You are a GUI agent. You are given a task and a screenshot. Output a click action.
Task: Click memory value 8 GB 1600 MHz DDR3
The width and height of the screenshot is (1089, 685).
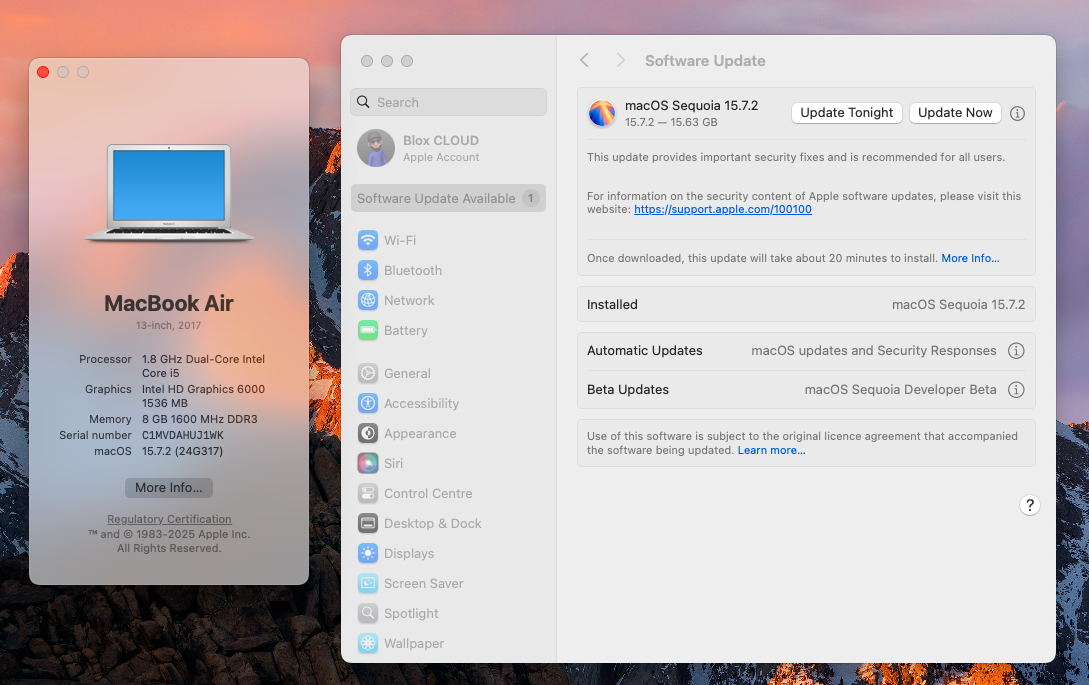[x=199, y=419]
